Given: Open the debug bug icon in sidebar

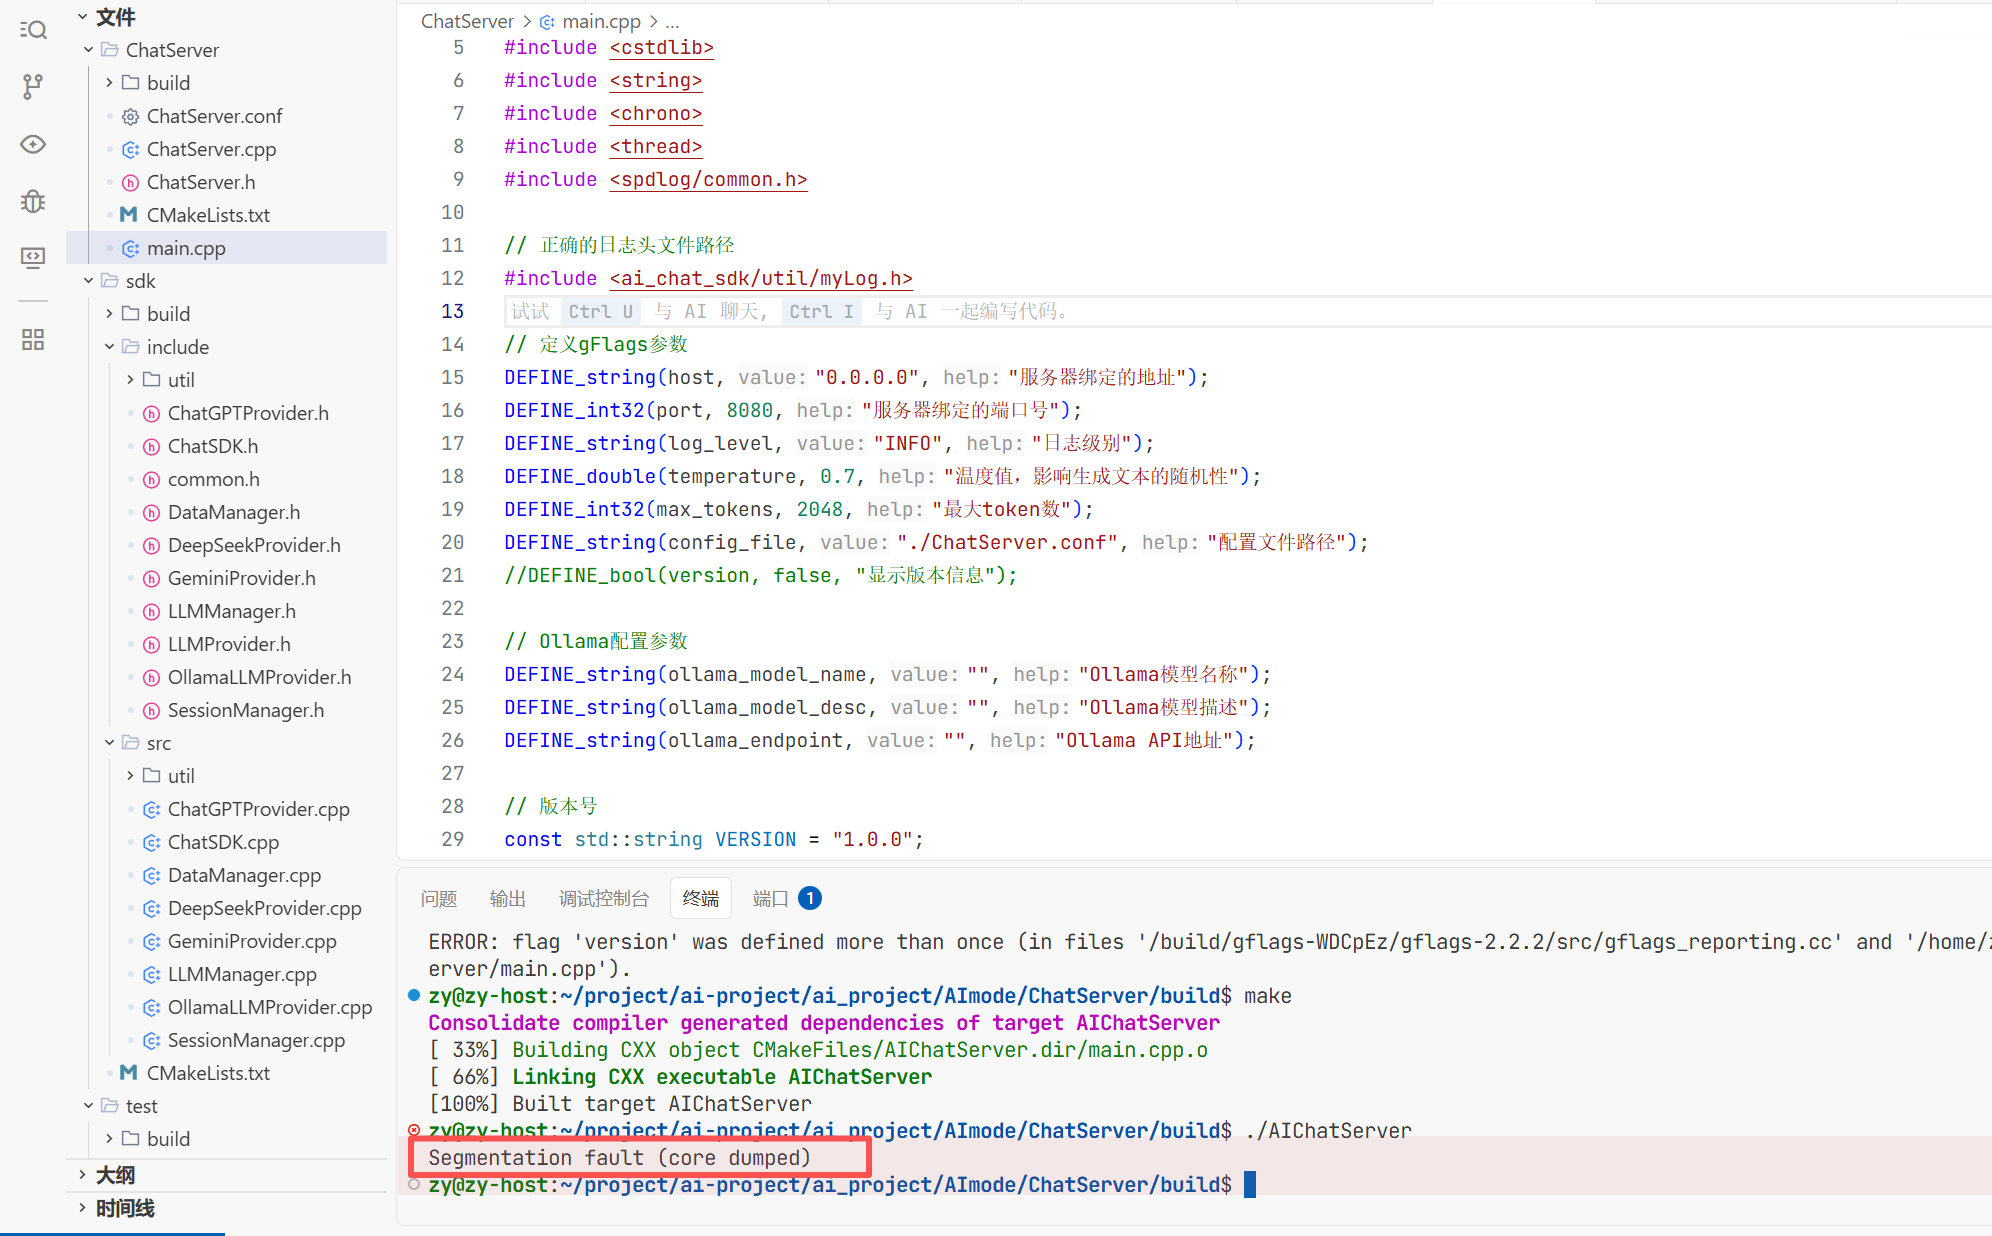Looking at the screenshot, I should 33,201.
